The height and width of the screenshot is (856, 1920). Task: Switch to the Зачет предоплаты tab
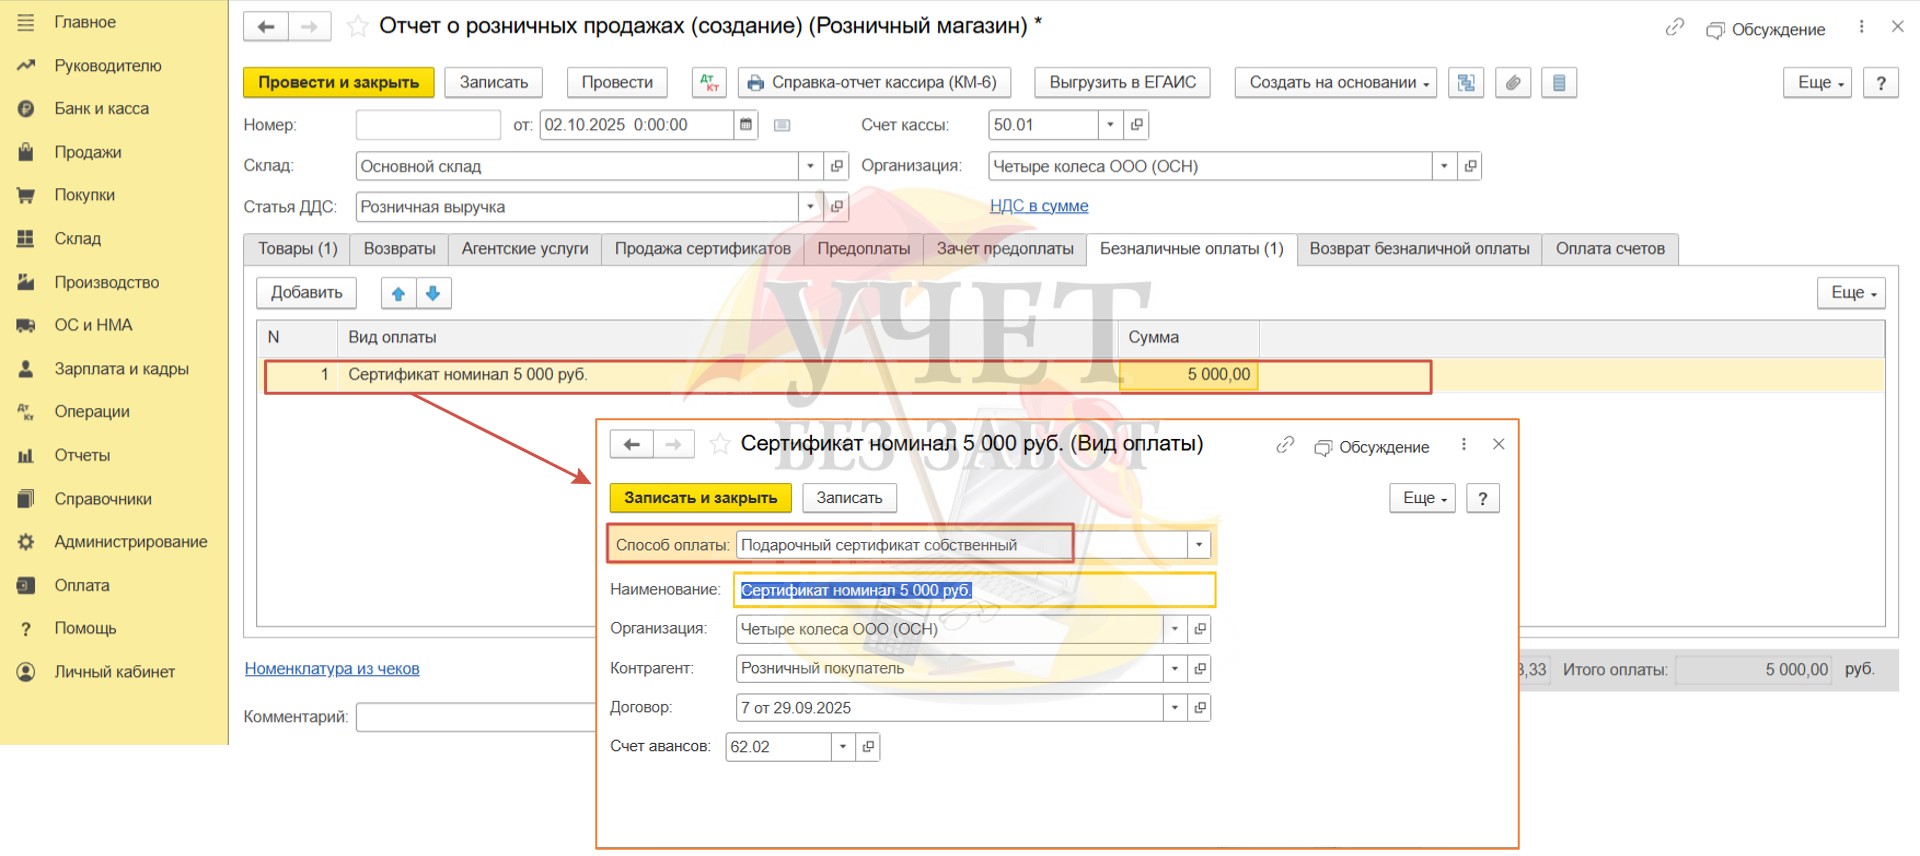point(1005,249)
